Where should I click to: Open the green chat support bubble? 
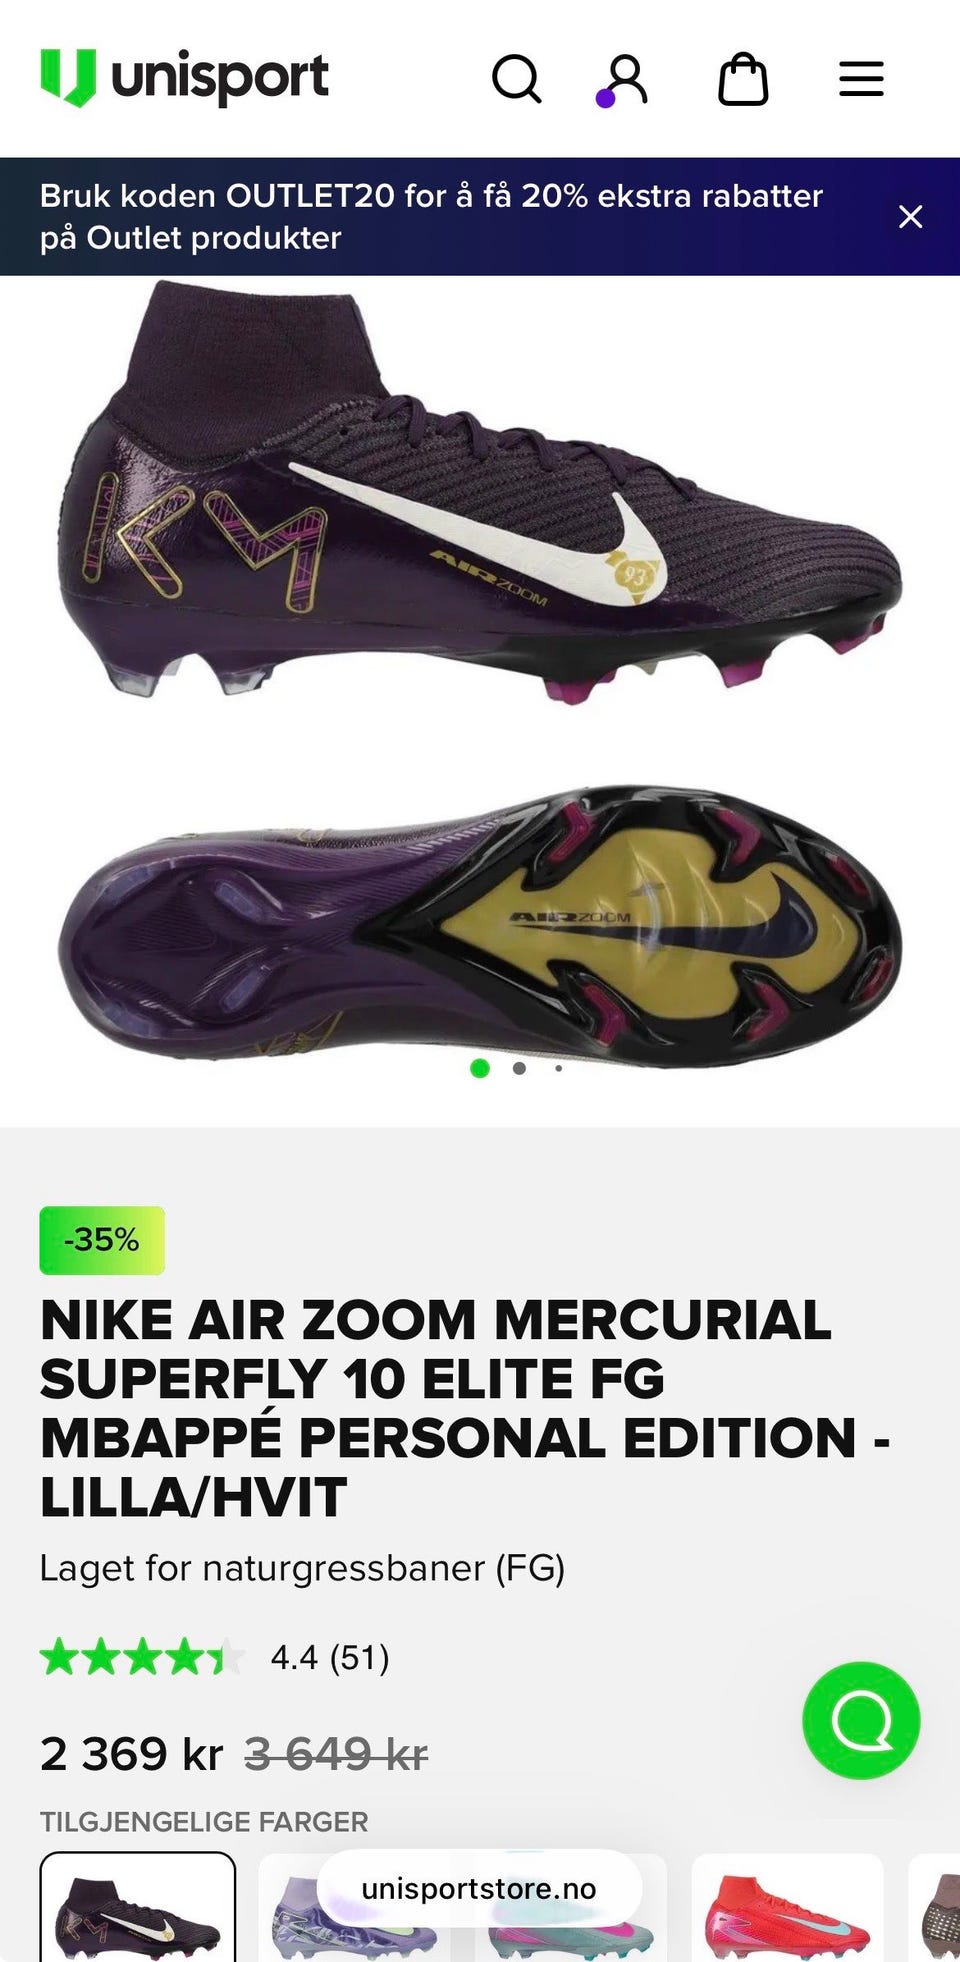tap(861, 1720)
